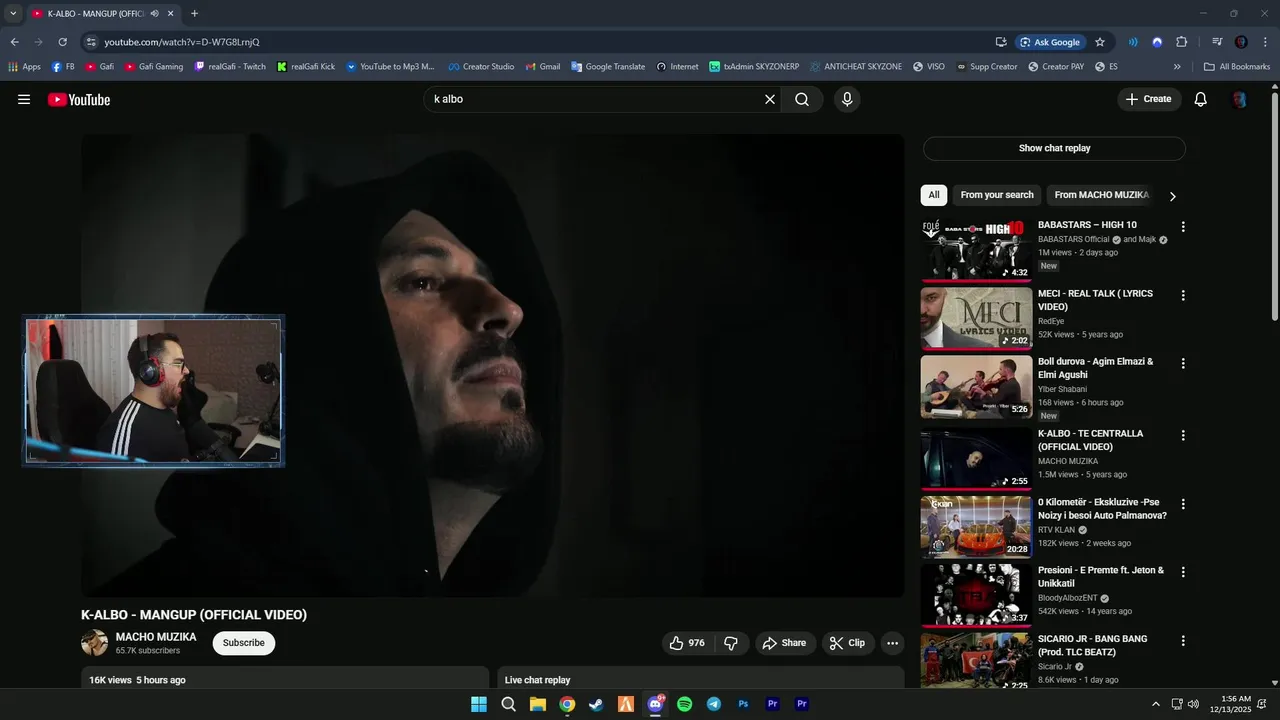Screen dimensions: 1280x720
Task: Open the Creator Studio bookmark
Action: 481,67
